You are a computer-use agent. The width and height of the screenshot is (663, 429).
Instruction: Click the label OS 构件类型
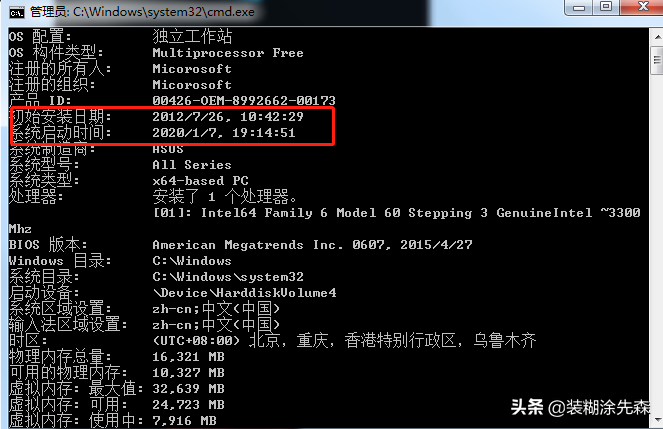56,53
